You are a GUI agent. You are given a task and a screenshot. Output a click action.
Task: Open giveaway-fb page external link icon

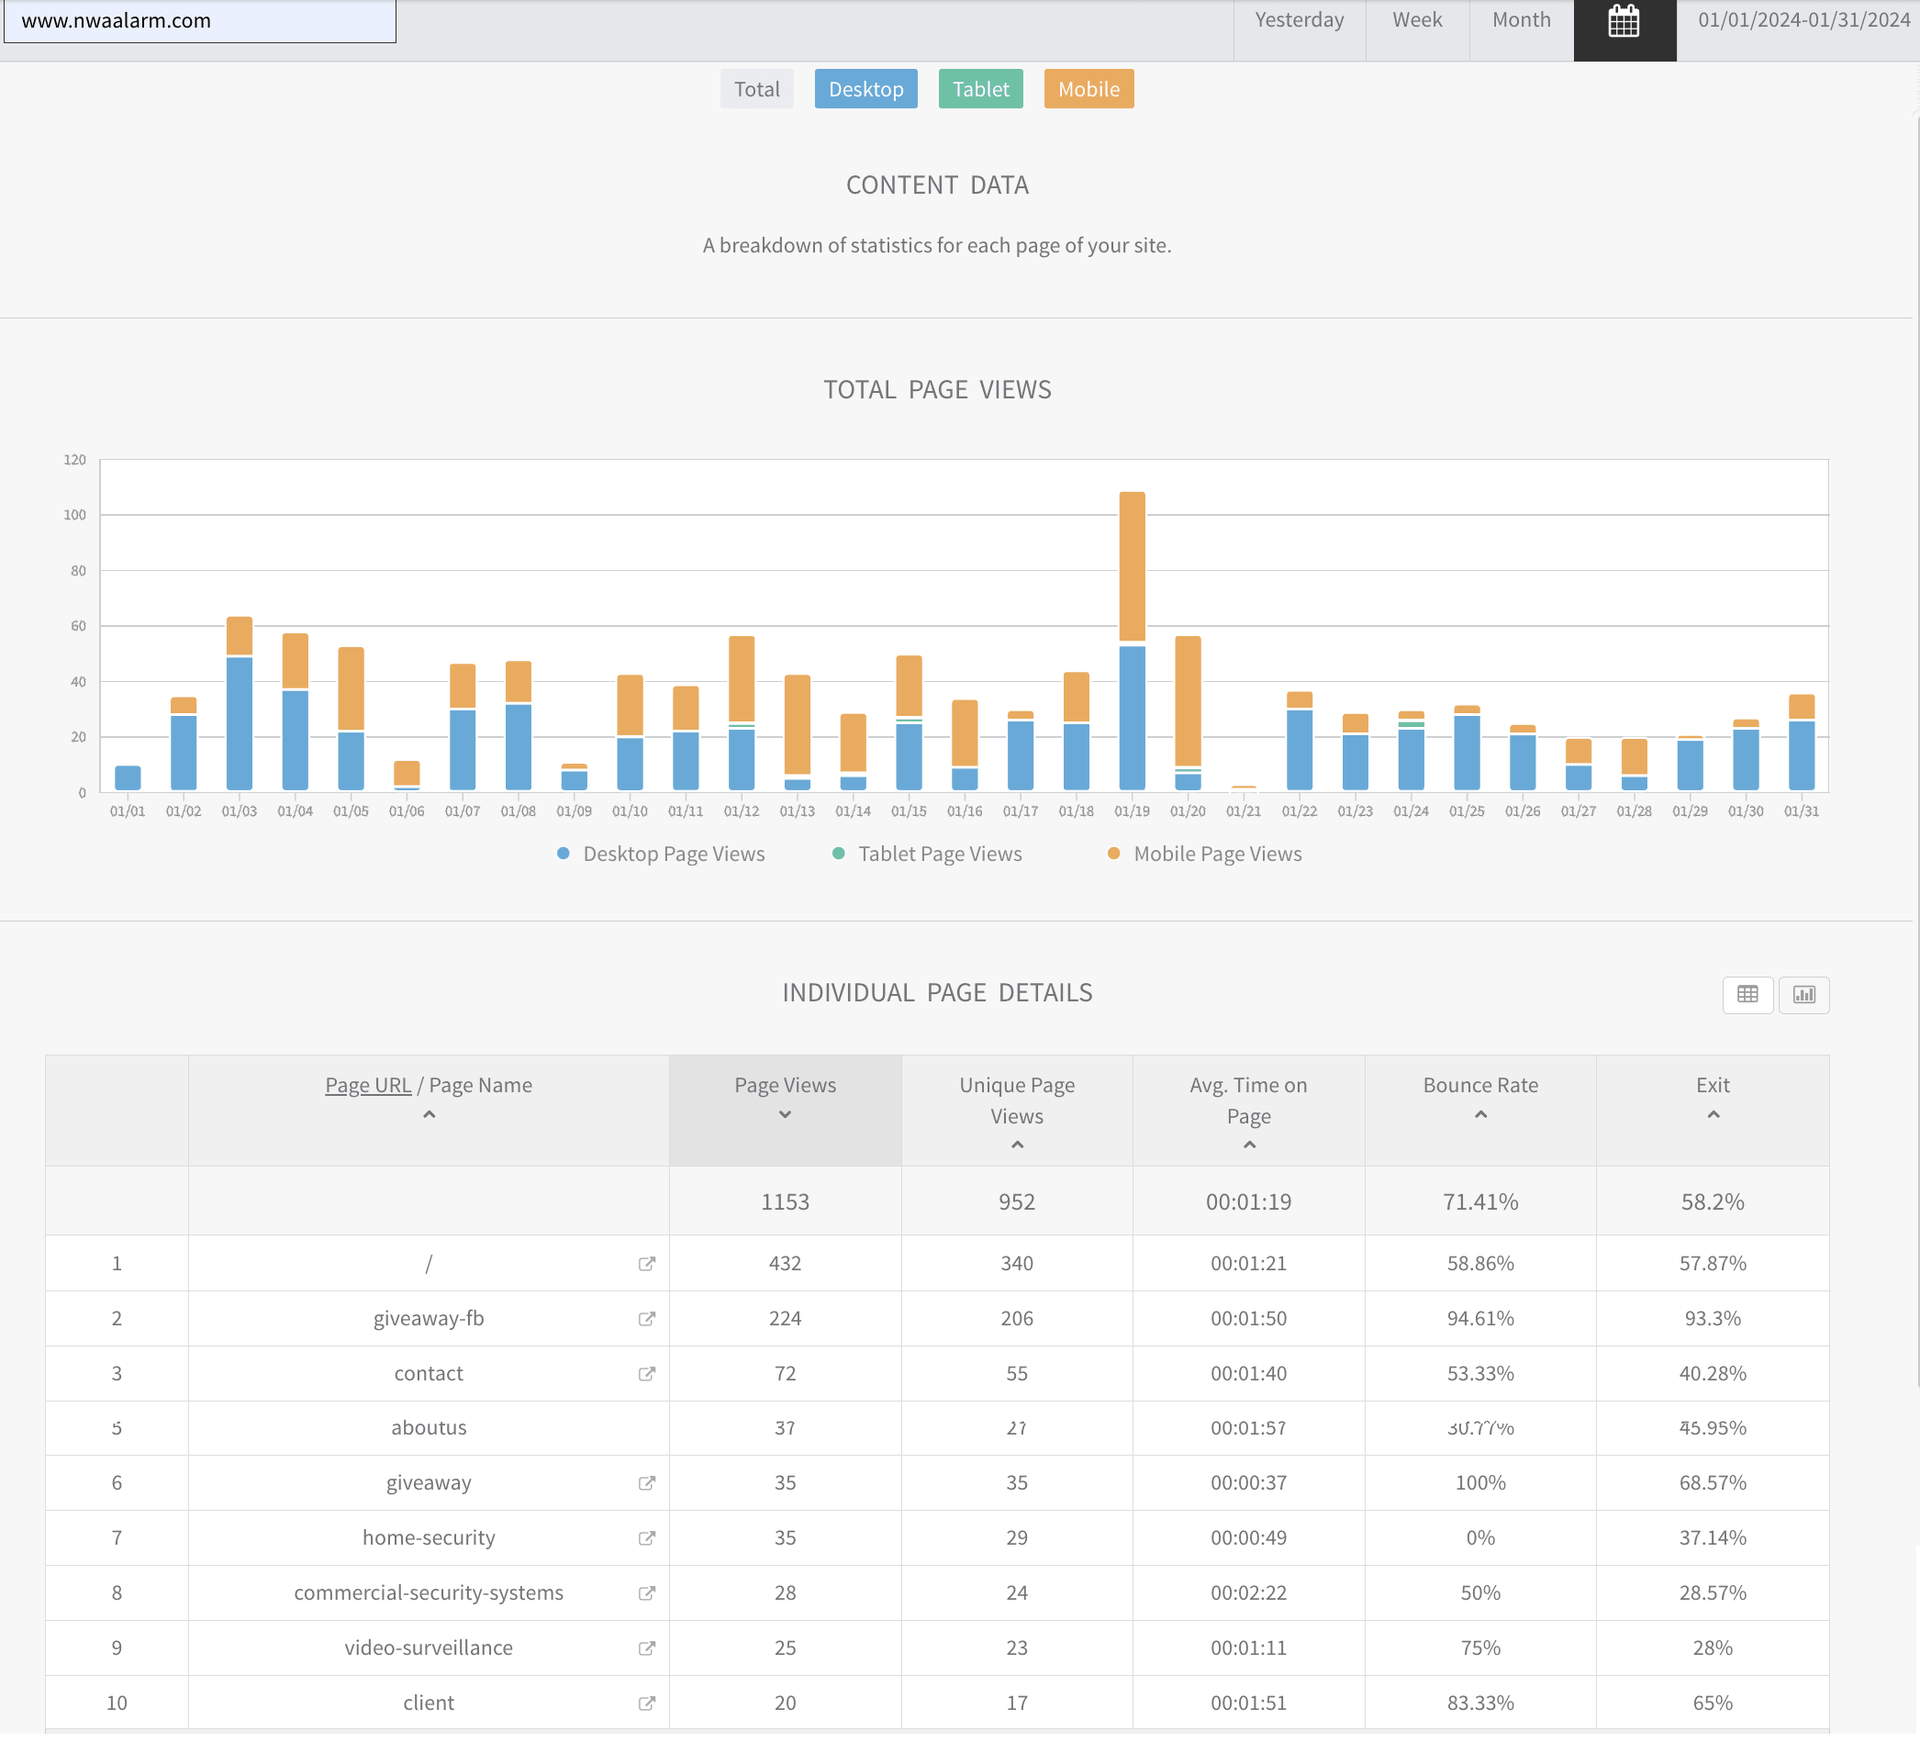[x=647, y=1319]
